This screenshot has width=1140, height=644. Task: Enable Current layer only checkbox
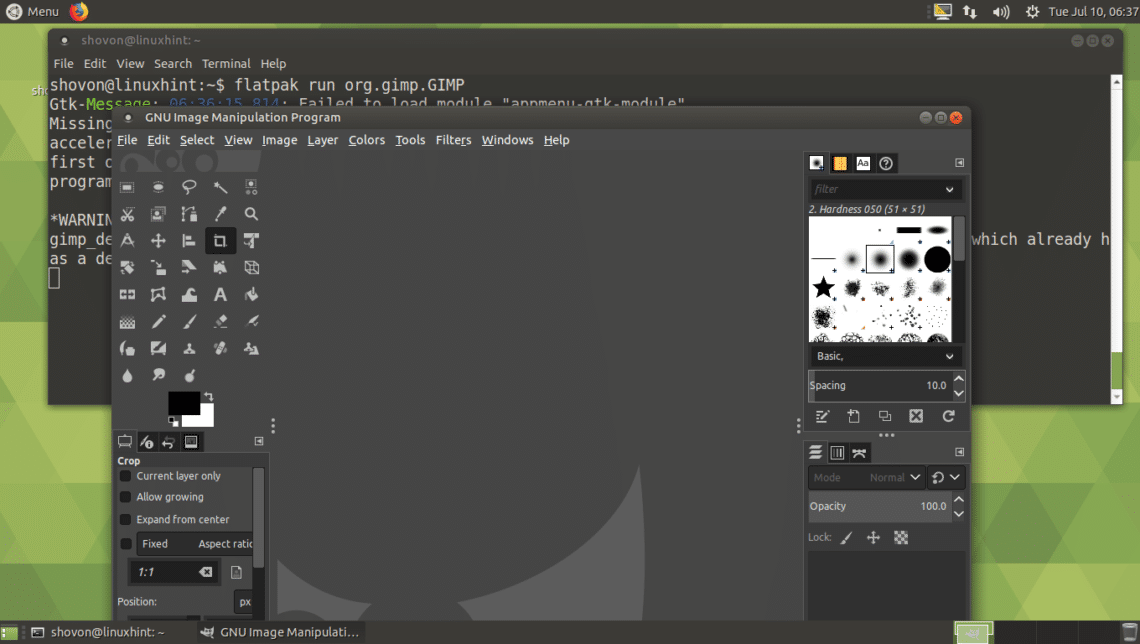(125, 476)
